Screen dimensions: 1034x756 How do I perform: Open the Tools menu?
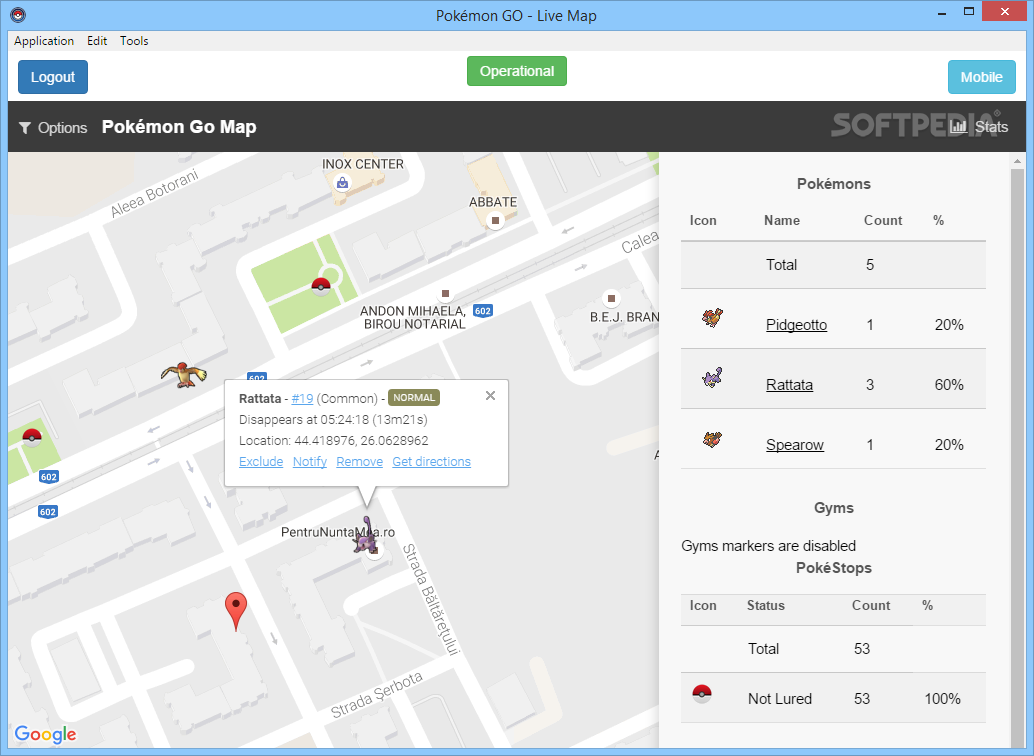[x=134, y=41]
